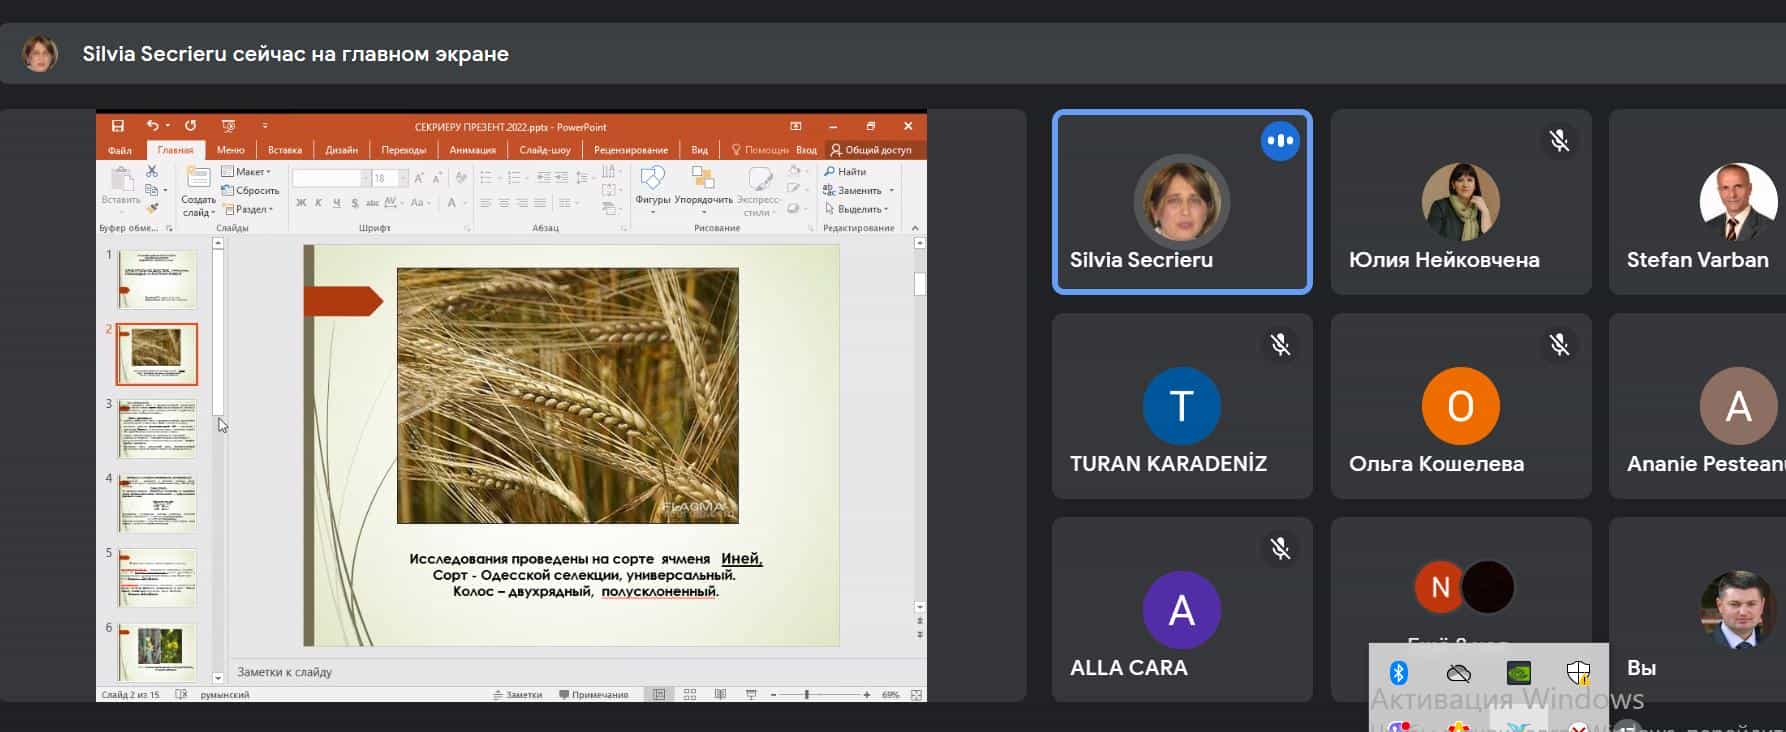Screen dimensions: 1786x732
Task: Click the slide sorter view icon in status bar
Action: point(690,695)
